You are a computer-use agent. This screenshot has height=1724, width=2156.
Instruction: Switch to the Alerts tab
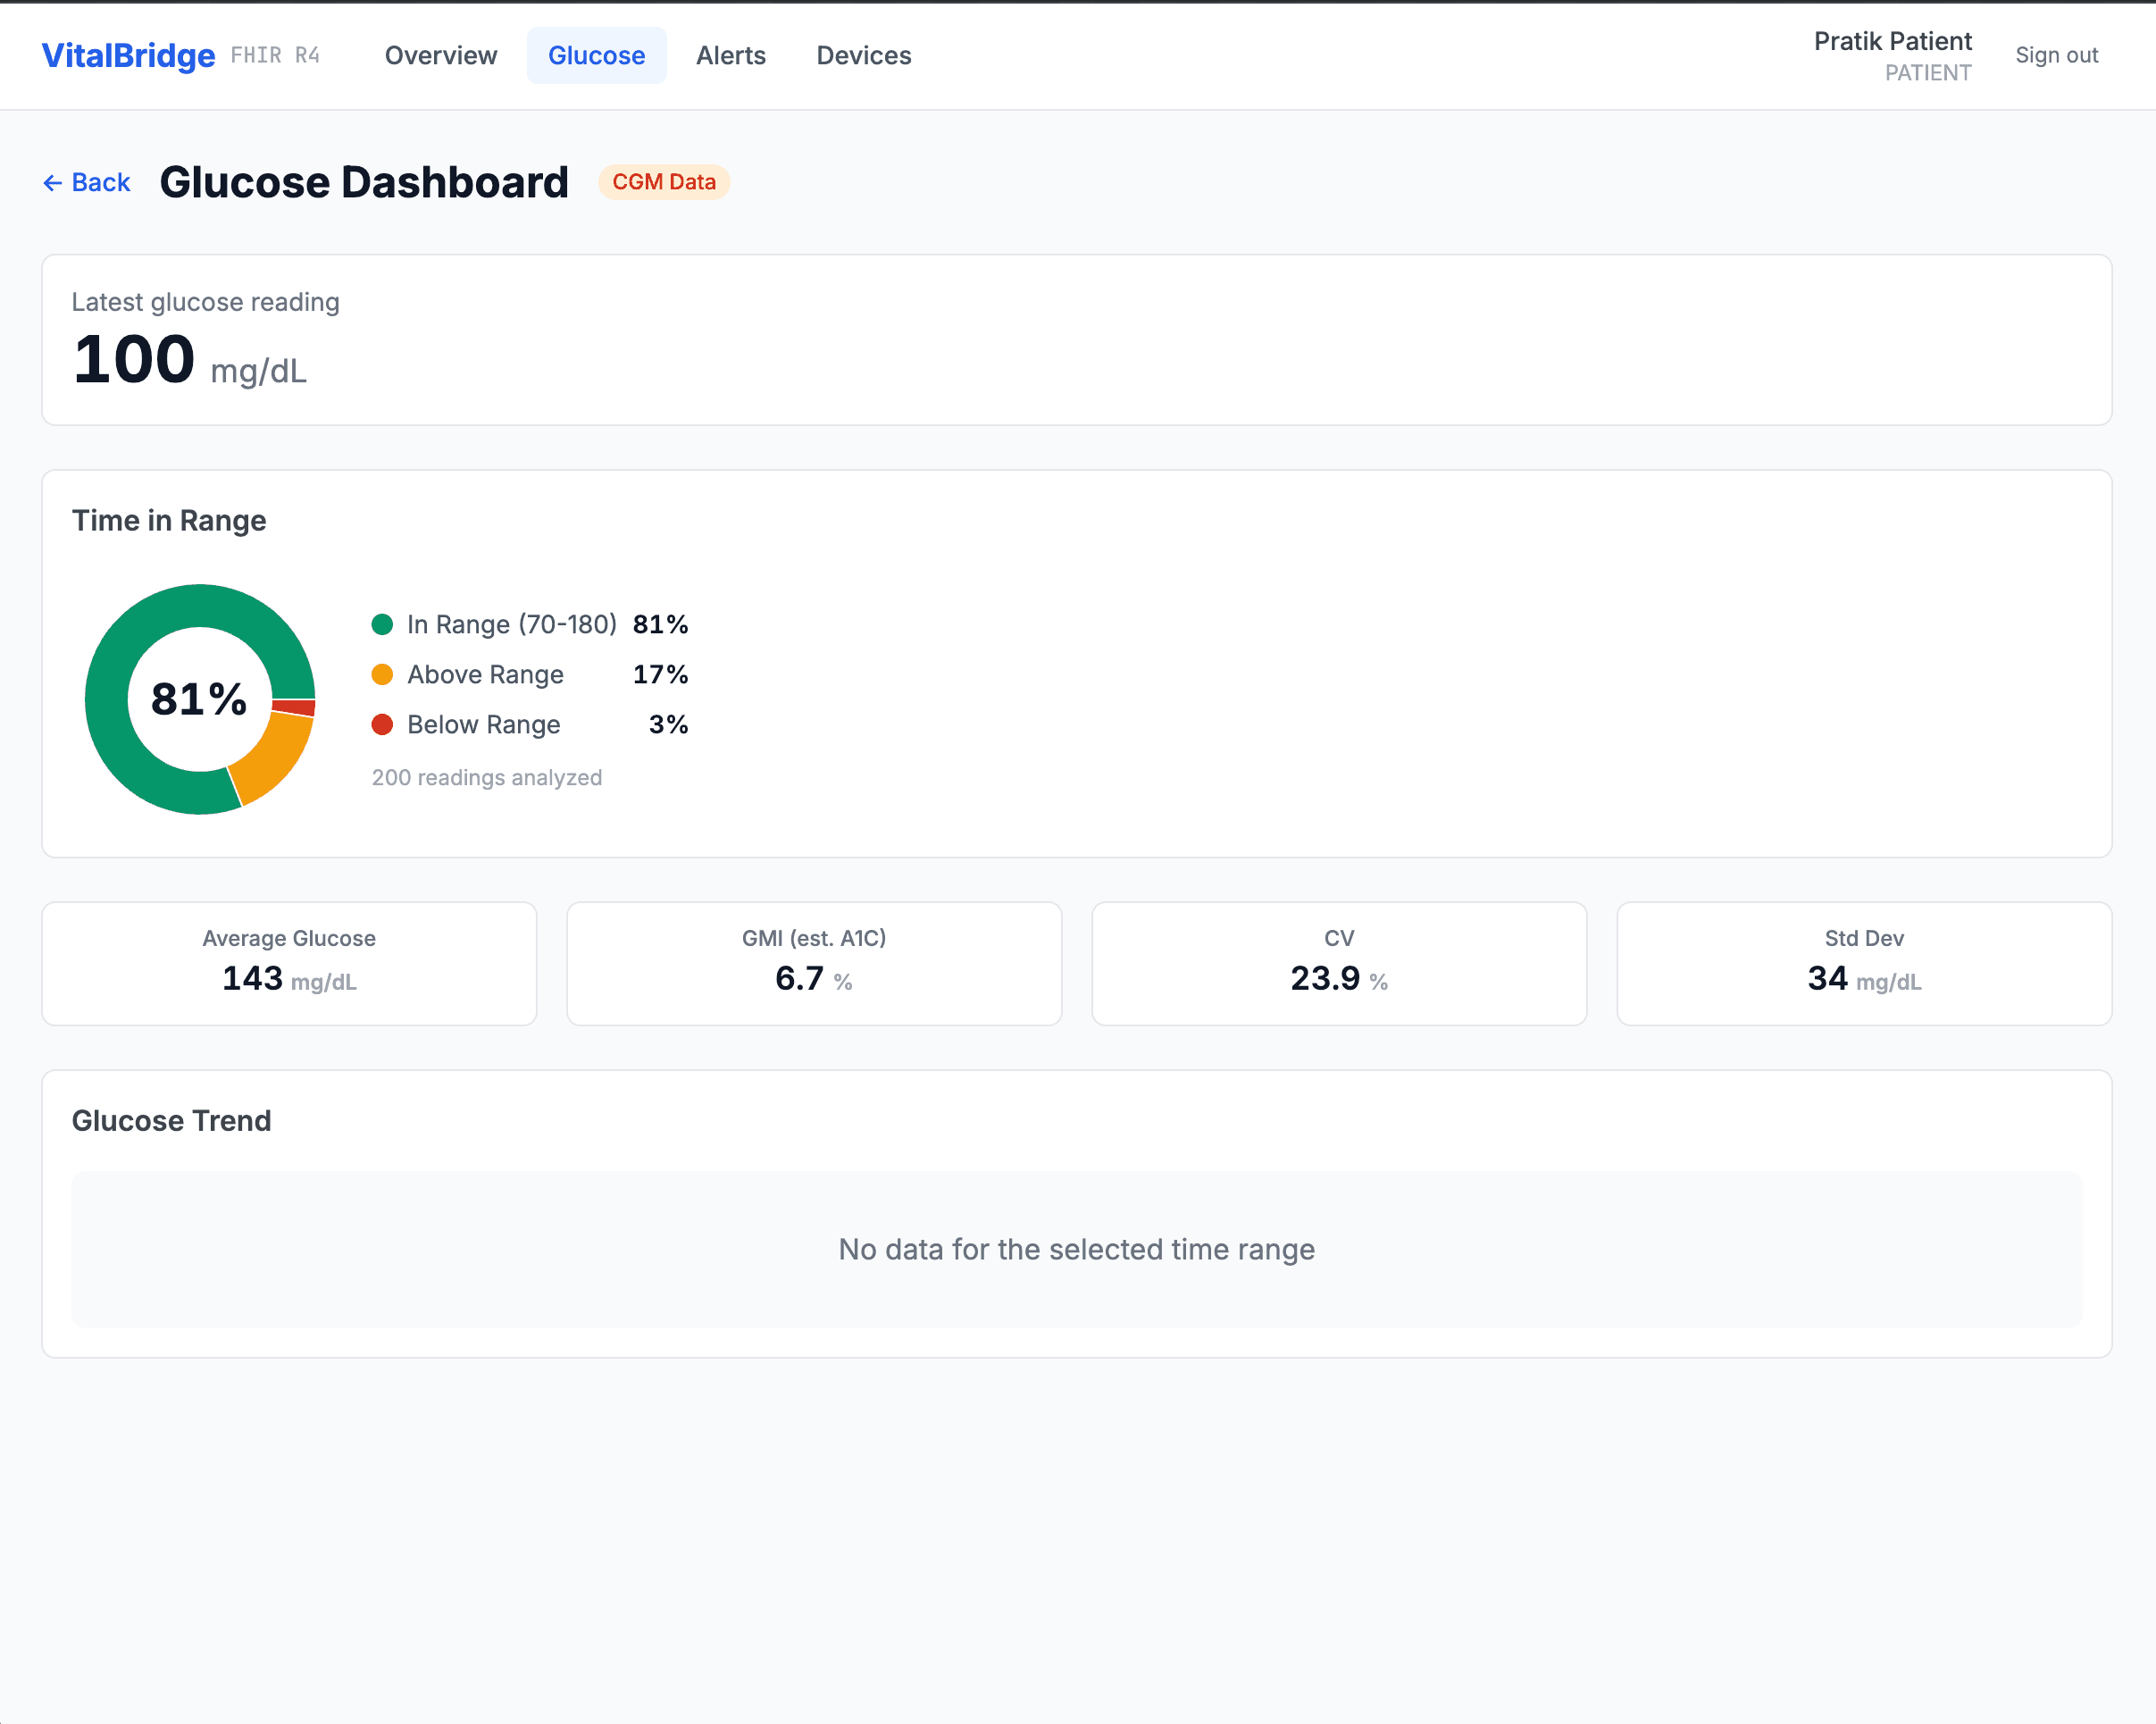(x=731, y=56)
